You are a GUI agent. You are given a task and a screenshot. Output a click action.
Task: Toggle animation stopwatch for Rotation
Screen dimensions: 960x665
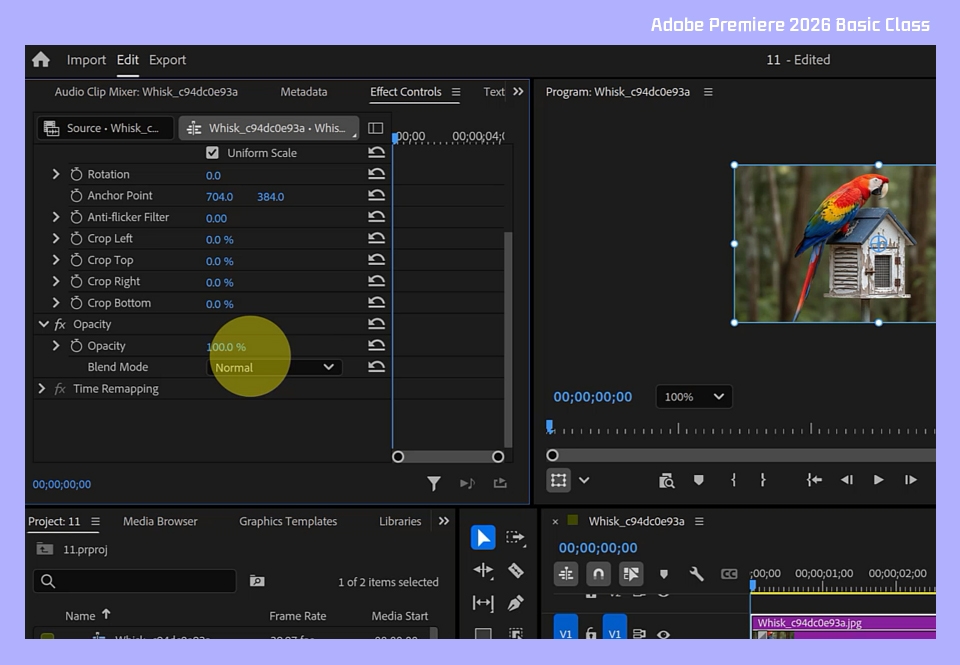tap(76, 175)
